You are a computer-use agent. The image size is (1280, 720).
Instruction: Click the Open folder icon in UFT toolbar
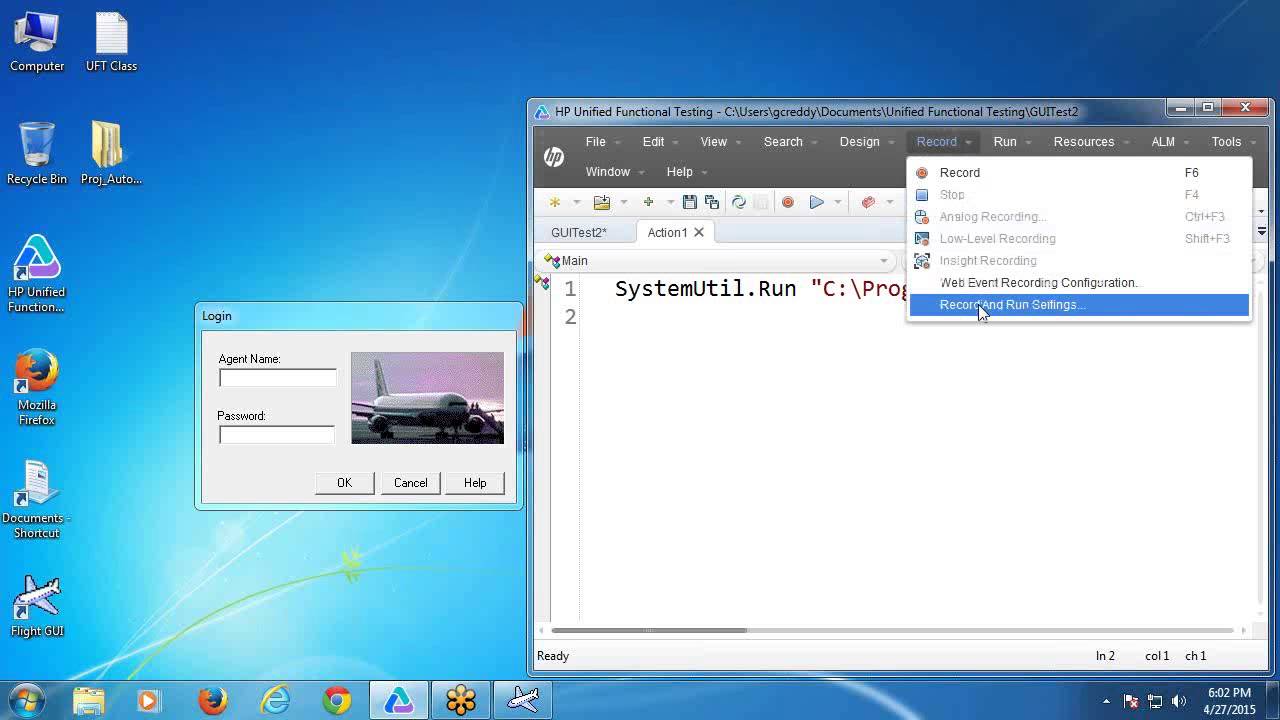[601, 202]
